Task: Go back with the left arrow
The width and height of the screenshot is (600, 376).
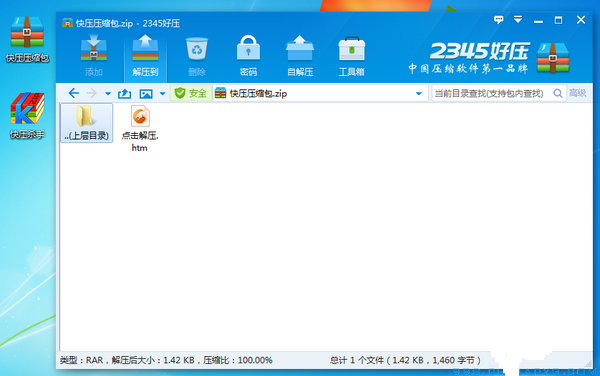Action: click(x=73, y=93)
